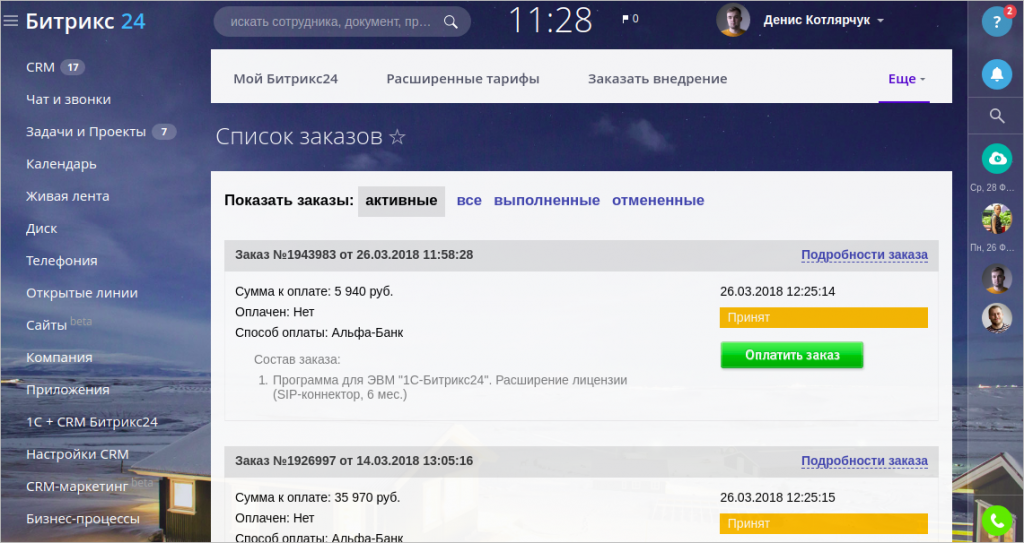Open chat with woman avatar in sidebar
1024x543 pixels.
pos(997,218)
